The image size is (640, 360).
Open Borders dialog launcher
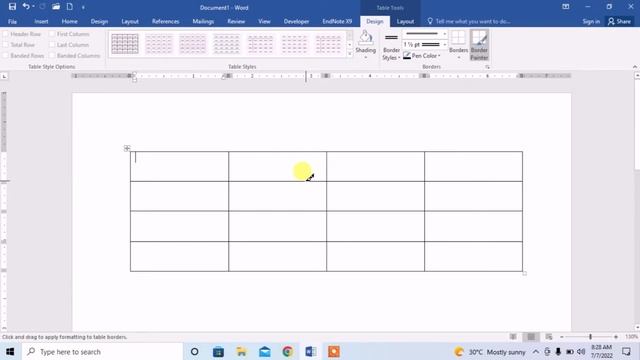pos(487,67)
